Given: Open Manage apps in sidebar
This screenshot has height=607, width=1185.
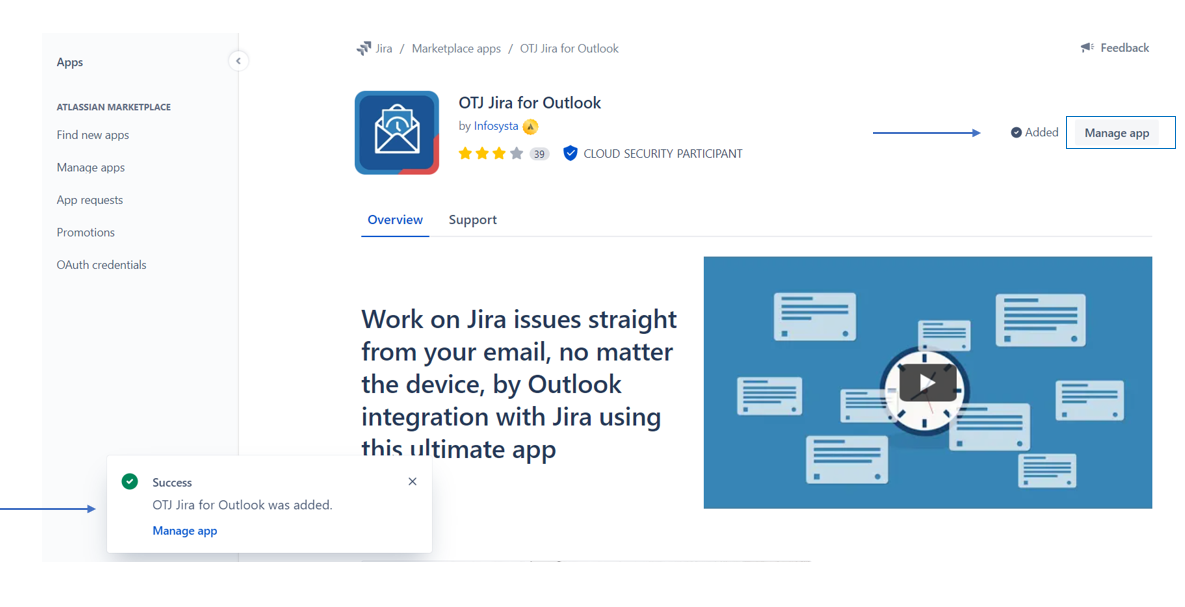Looking at the screenshot, I should (91, 167).
